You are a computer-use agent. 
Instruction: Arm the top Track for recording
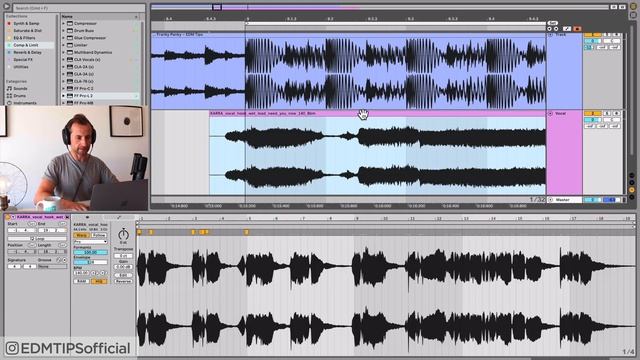point(616,35)
